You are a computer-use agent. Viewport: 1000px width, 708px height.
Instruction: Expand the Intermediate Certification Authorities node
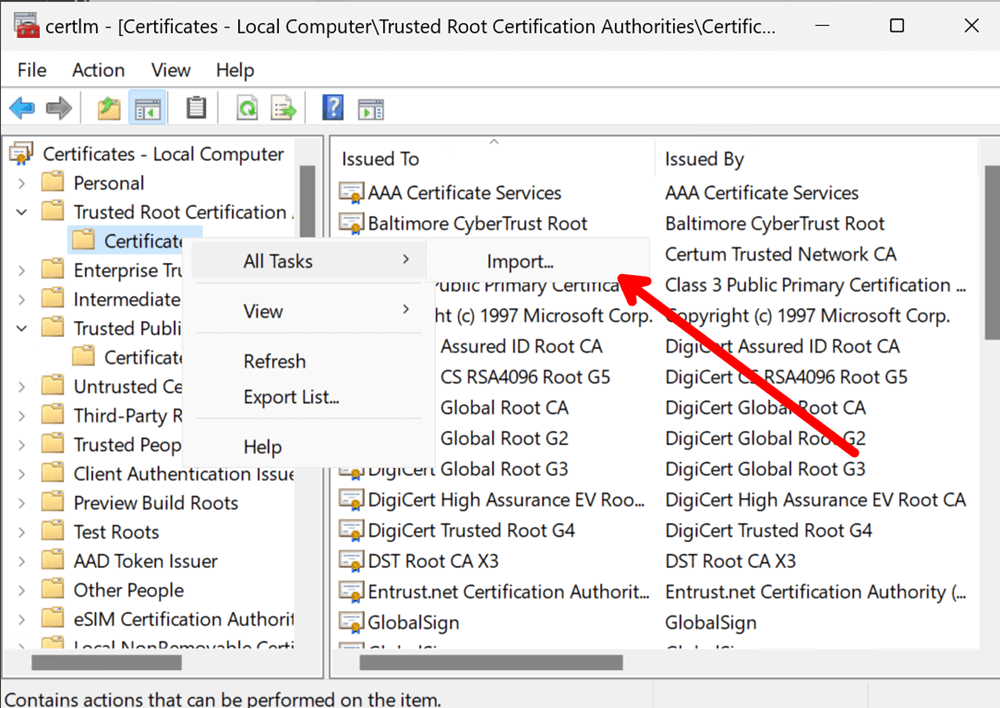tap(22, 299)
